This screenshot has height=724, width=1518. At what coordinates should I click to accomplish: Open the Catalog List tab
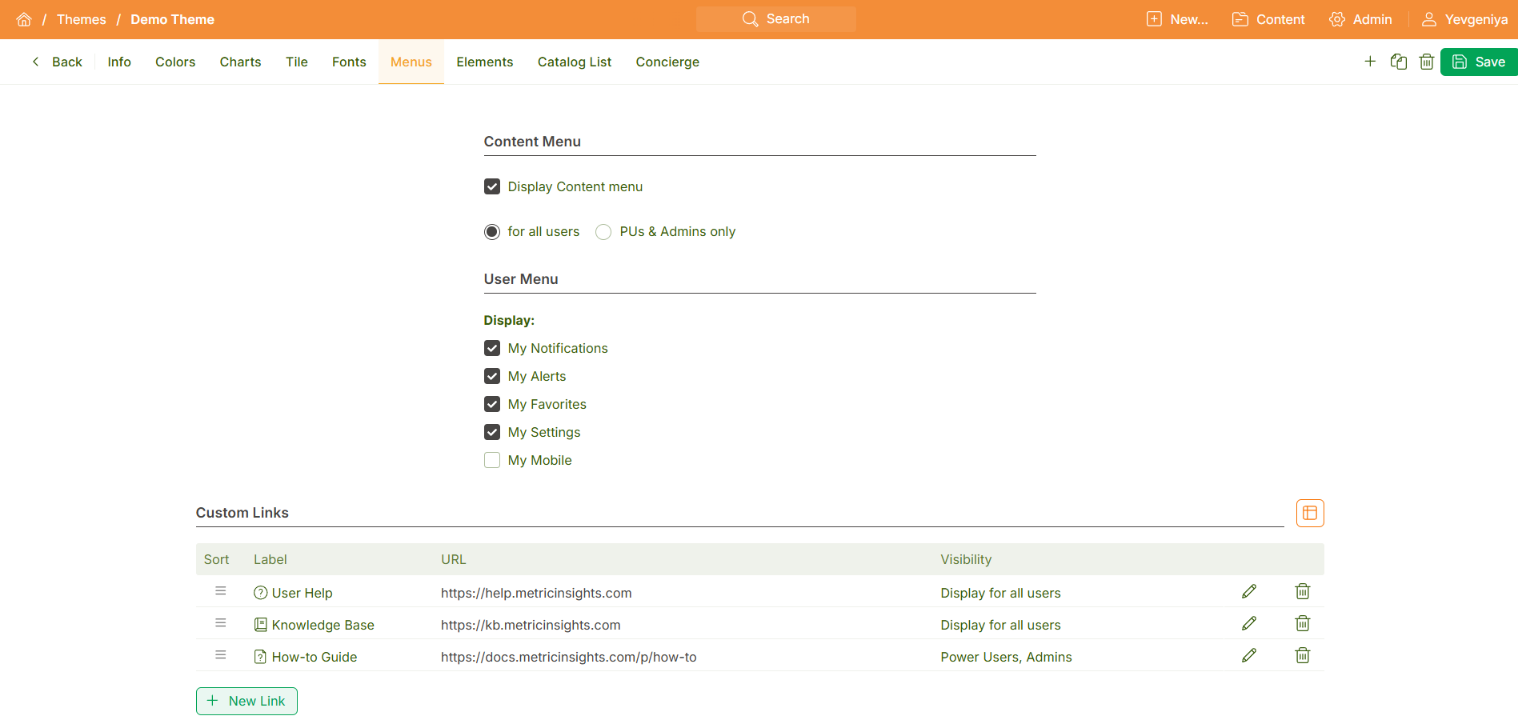574,62
